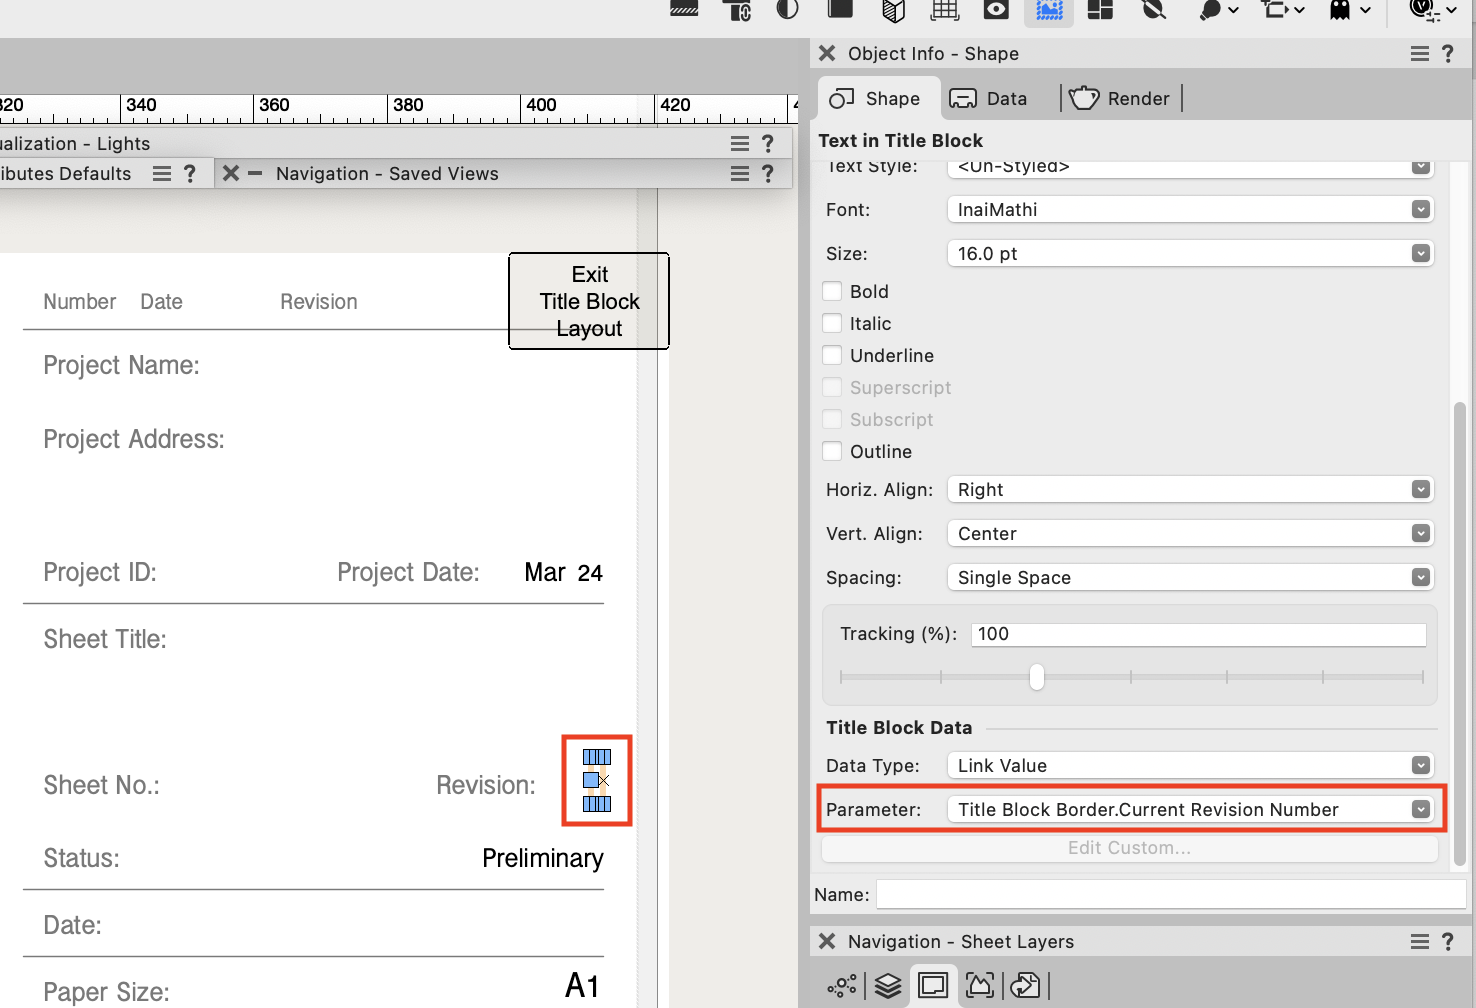Open the Object Info panel menu
Image resolution: width=1476 pixels, height=1008 pixels.
[x=1419, y=53]
